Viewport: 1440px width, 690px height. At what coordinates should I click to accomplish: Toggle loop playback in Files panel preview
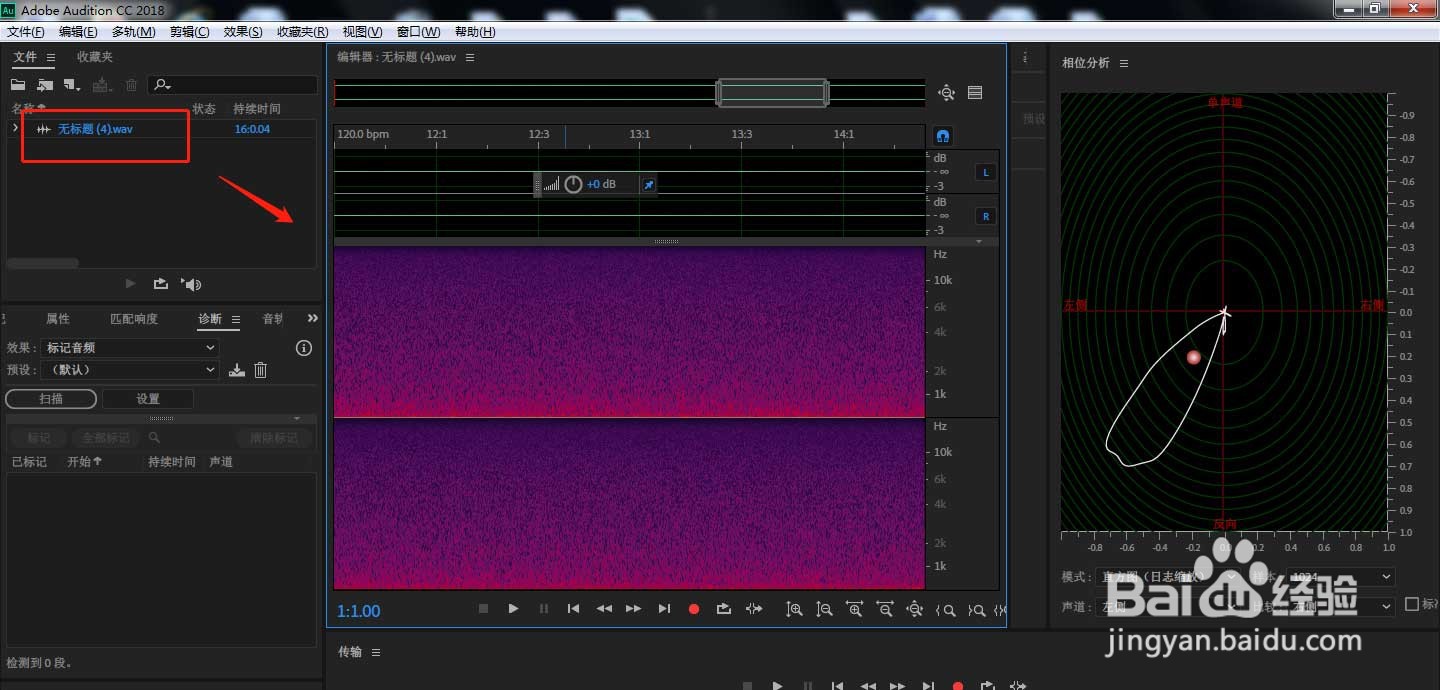coord(160,284)
